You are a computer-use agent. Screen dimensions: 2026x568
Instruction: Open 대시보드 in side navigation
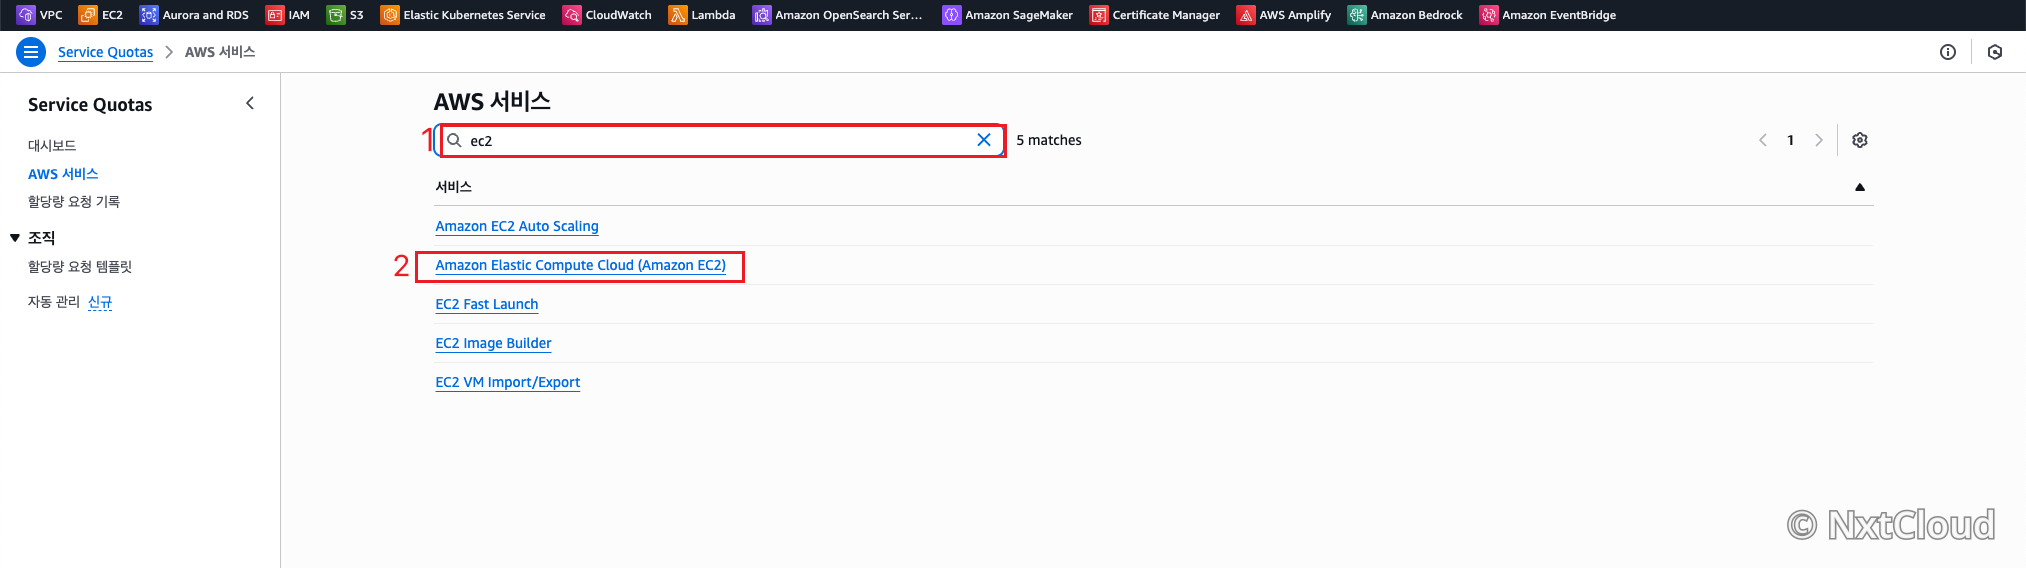(52, 146)
